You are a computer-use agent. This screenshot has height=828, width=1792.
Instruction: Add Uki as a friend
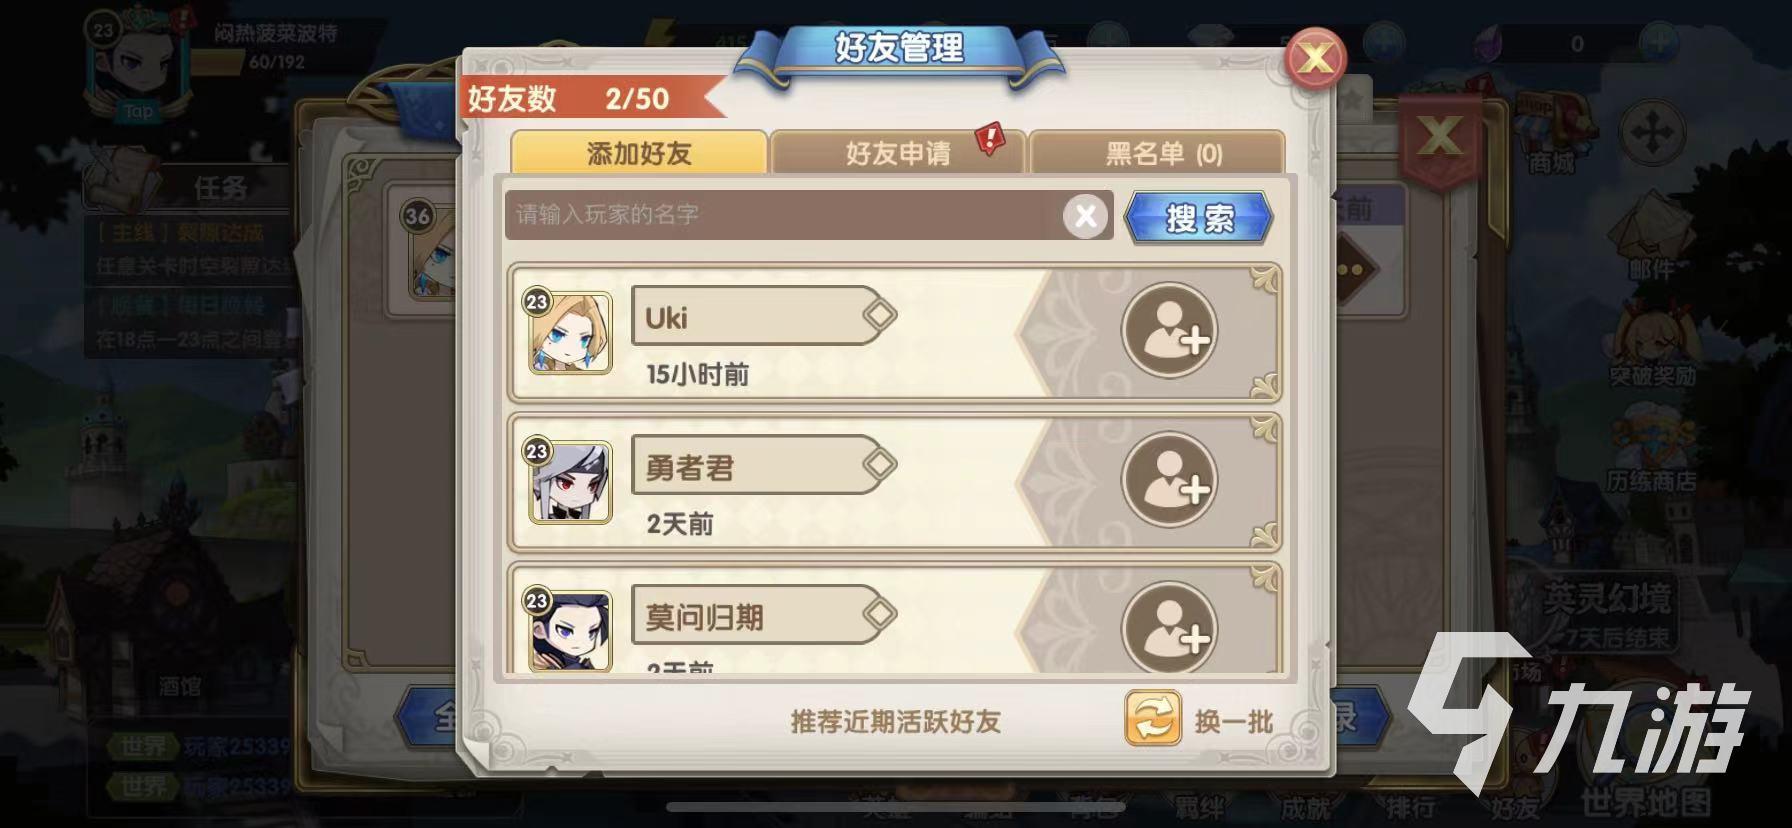coord(1169,331)
